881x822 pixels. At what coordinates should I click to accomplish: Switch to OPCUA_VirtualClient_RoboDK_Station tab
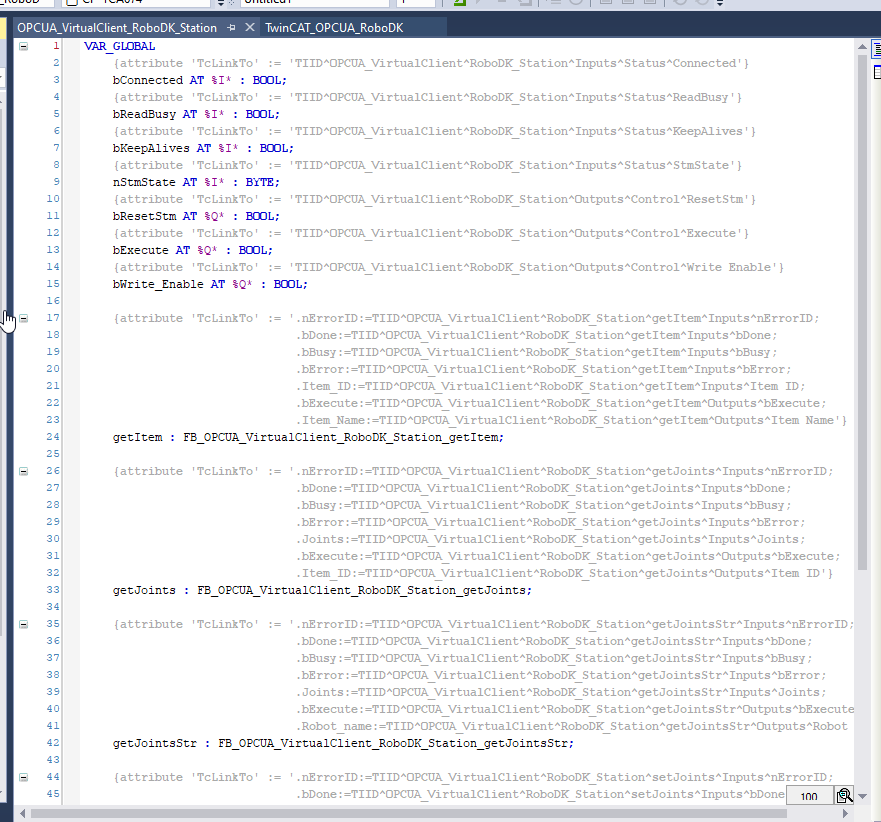(116, 28)
